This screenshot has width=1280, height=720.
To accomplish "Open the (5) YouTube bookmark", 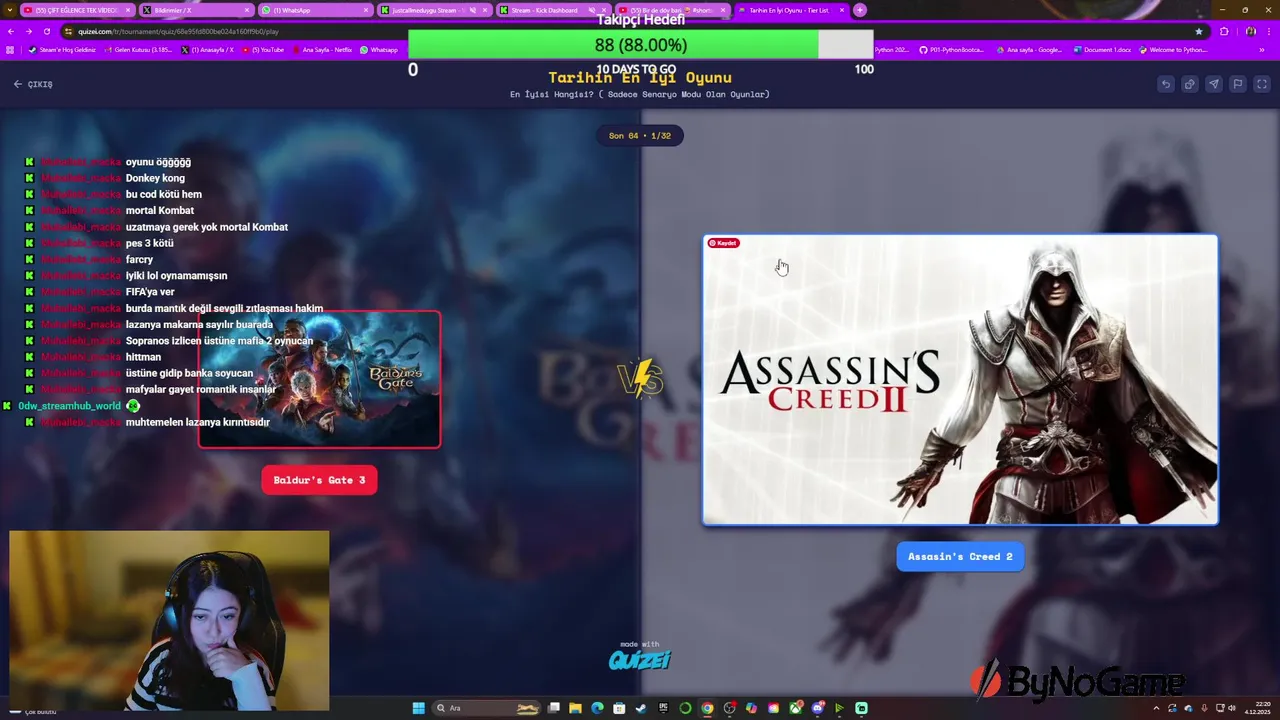I will [x=262, y=50].
